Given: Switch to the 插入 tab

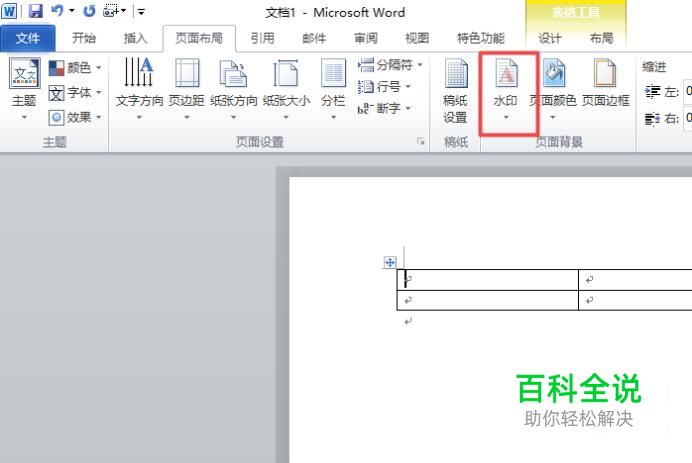Looking at the screenshot, I should 135,38.
